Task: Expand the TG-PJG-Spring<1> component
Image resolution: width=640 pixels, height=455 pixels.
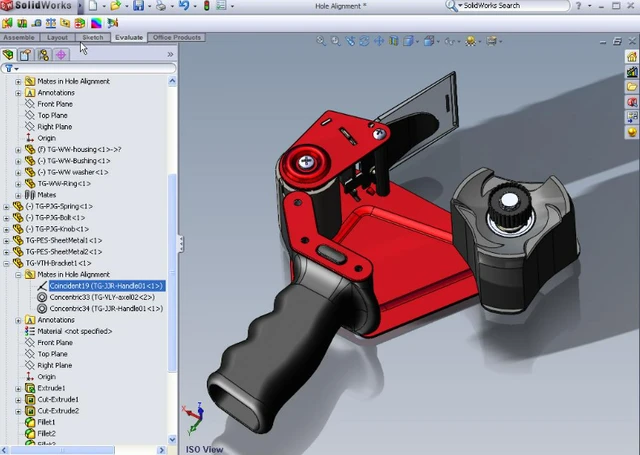Action: 7,207
